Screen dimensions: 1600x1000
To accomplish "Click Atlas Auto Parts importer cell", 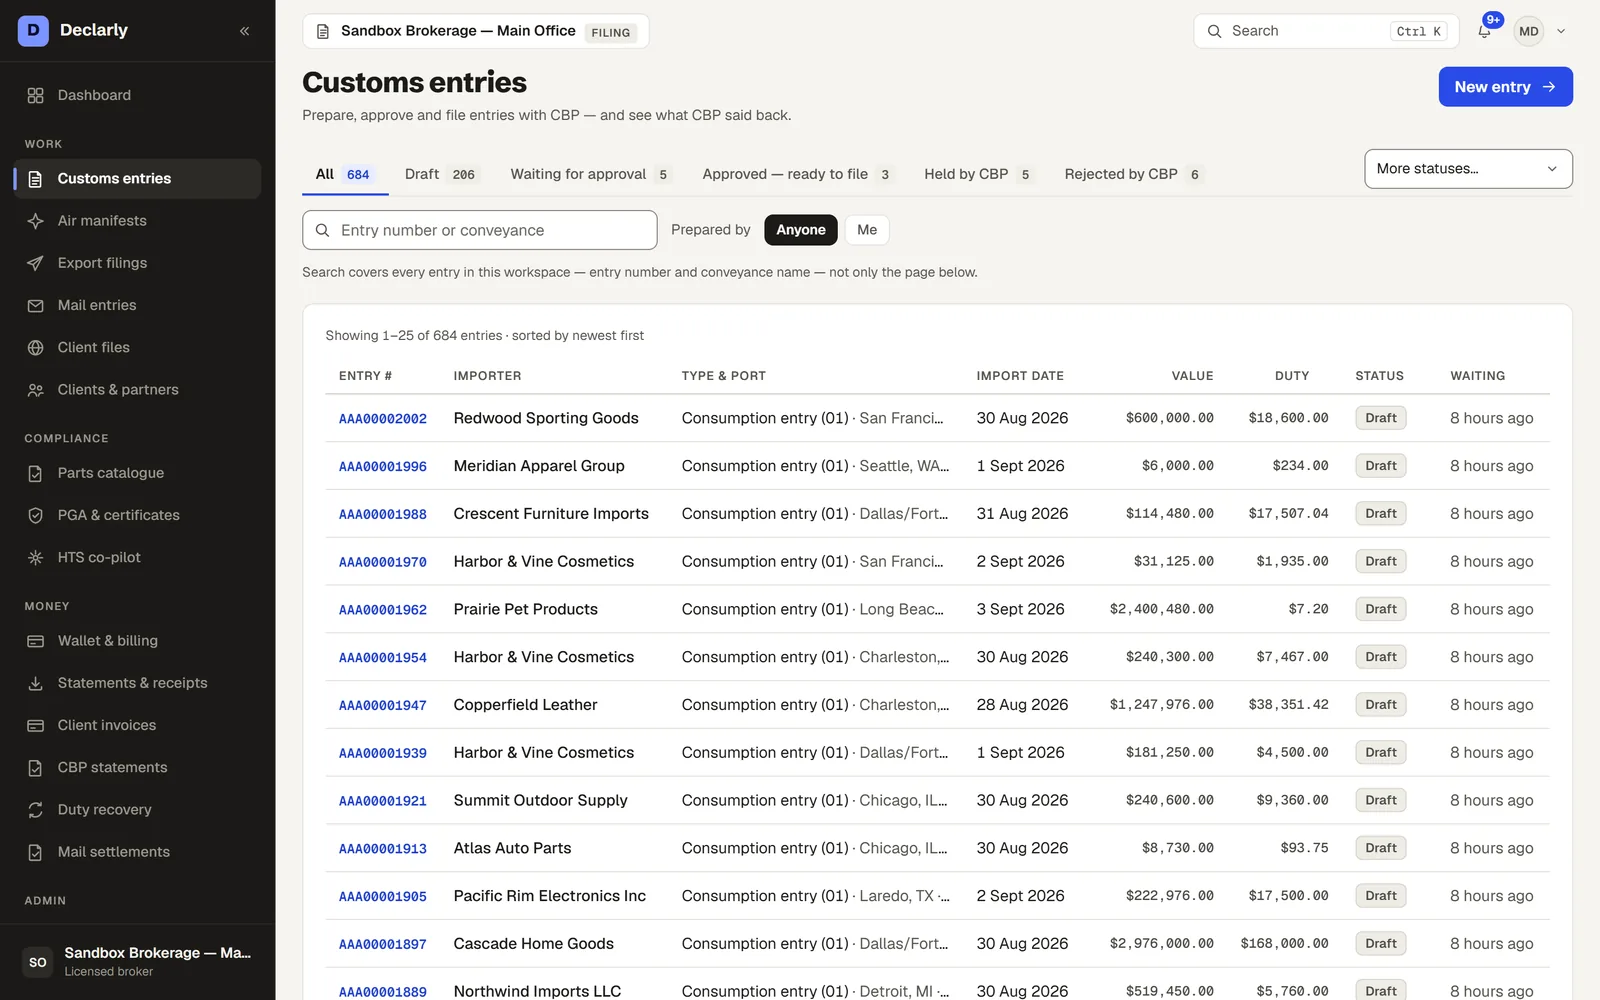I will 513,849.
